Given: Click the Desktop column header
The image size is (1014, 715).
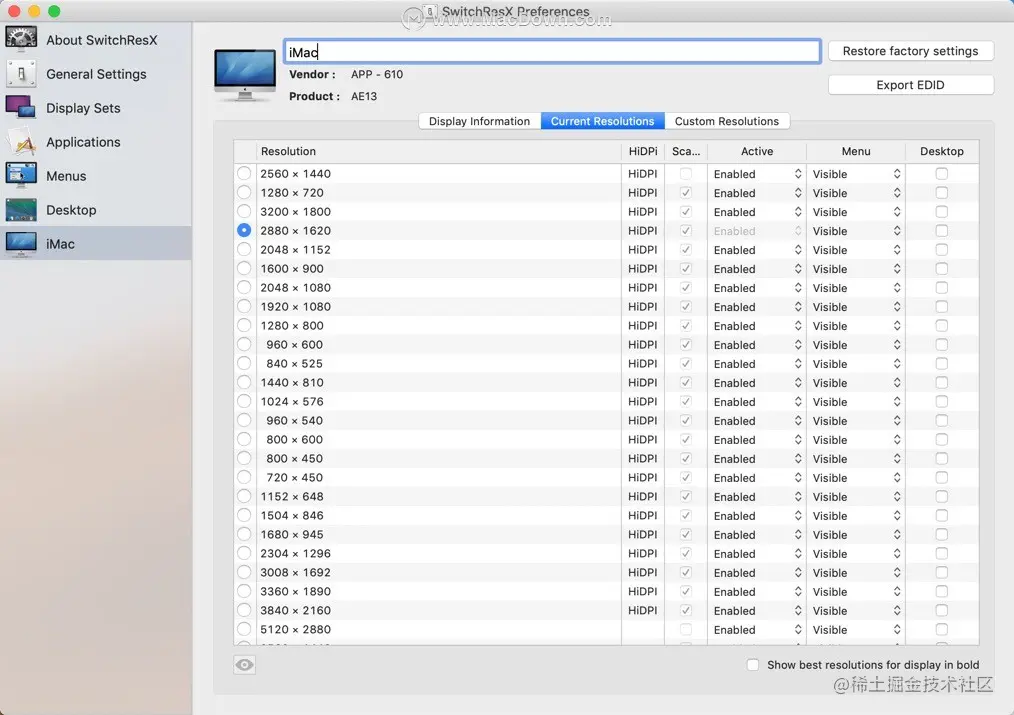Looking at the screenshot, I should point(942,151).
